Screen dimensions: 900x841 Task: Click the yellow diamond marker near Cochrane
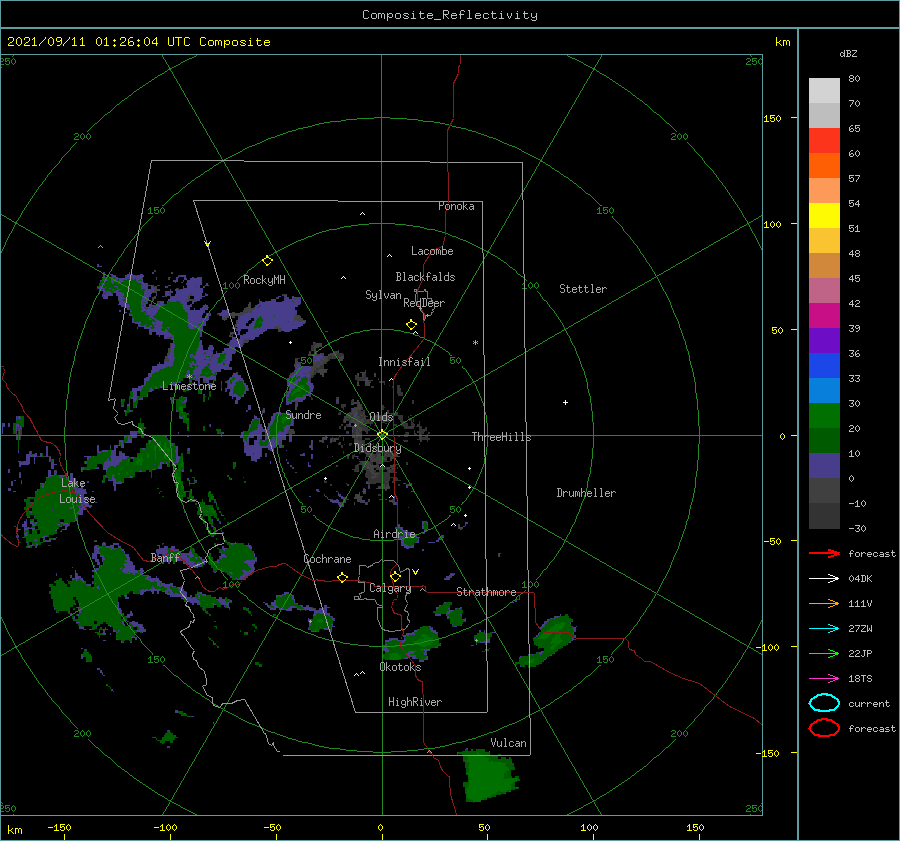(x=343, y=578)
